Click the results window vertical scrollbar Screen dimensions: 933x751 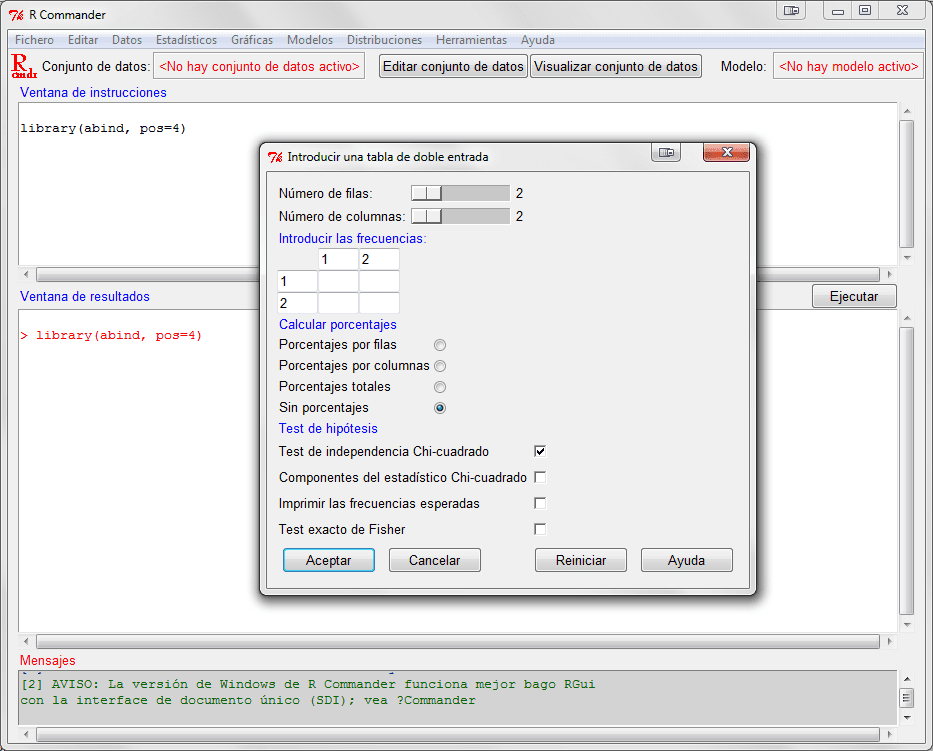[x=906, y=471]
